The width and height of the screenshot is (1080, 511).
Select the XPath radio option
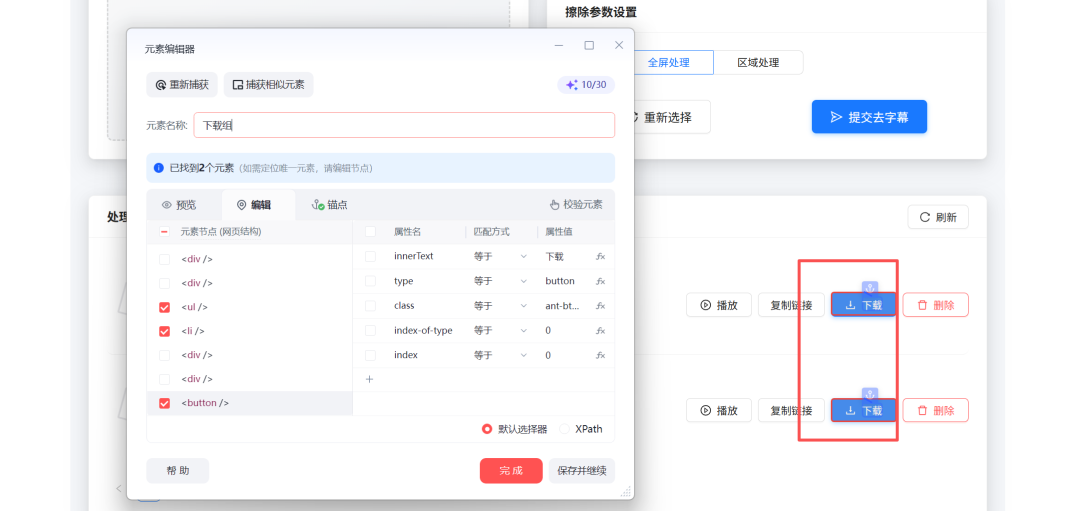point(566,429)
